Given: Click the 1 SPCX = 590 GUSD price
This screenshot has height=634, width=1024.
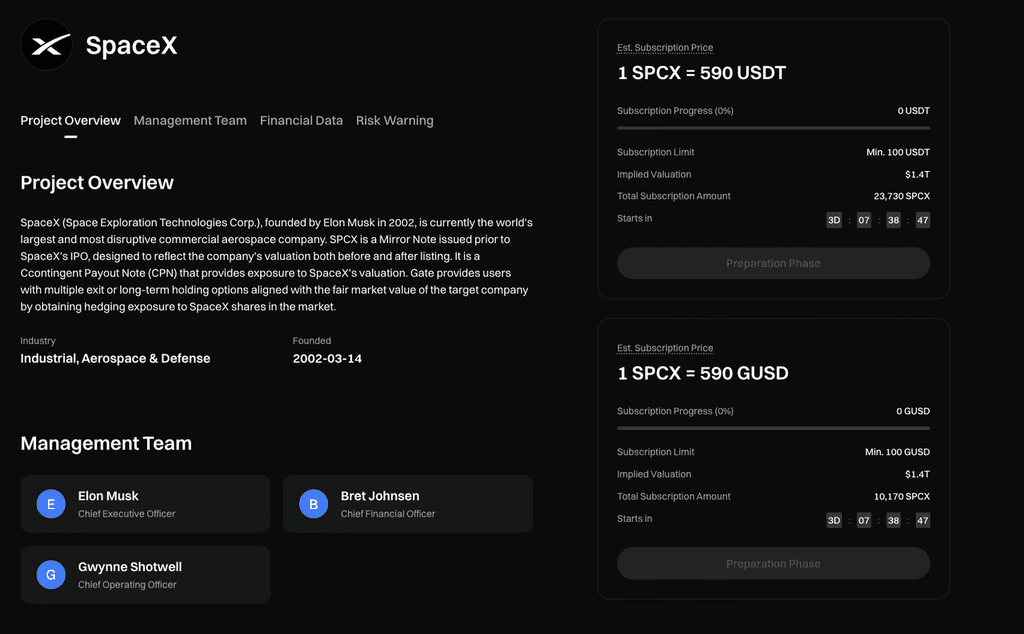Looking at the screenshot, I should (x=703, y=373).
